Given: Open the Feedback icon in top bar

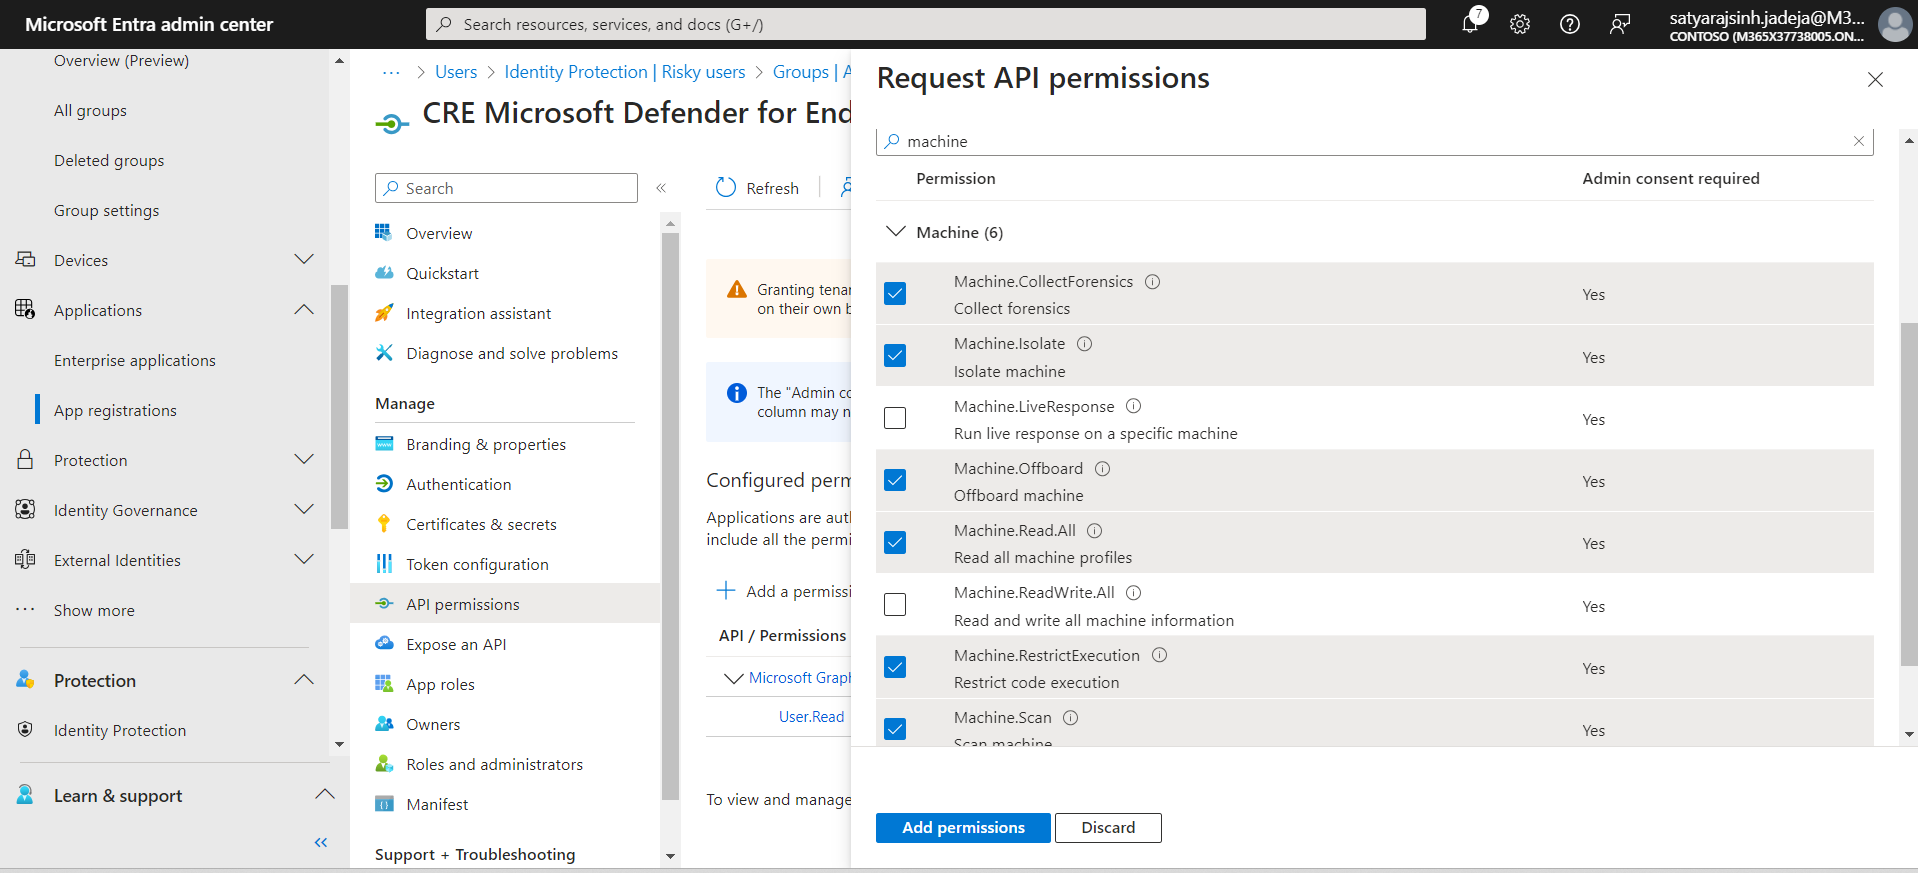Looking at the screenshot, I should tap(1620, 24).
